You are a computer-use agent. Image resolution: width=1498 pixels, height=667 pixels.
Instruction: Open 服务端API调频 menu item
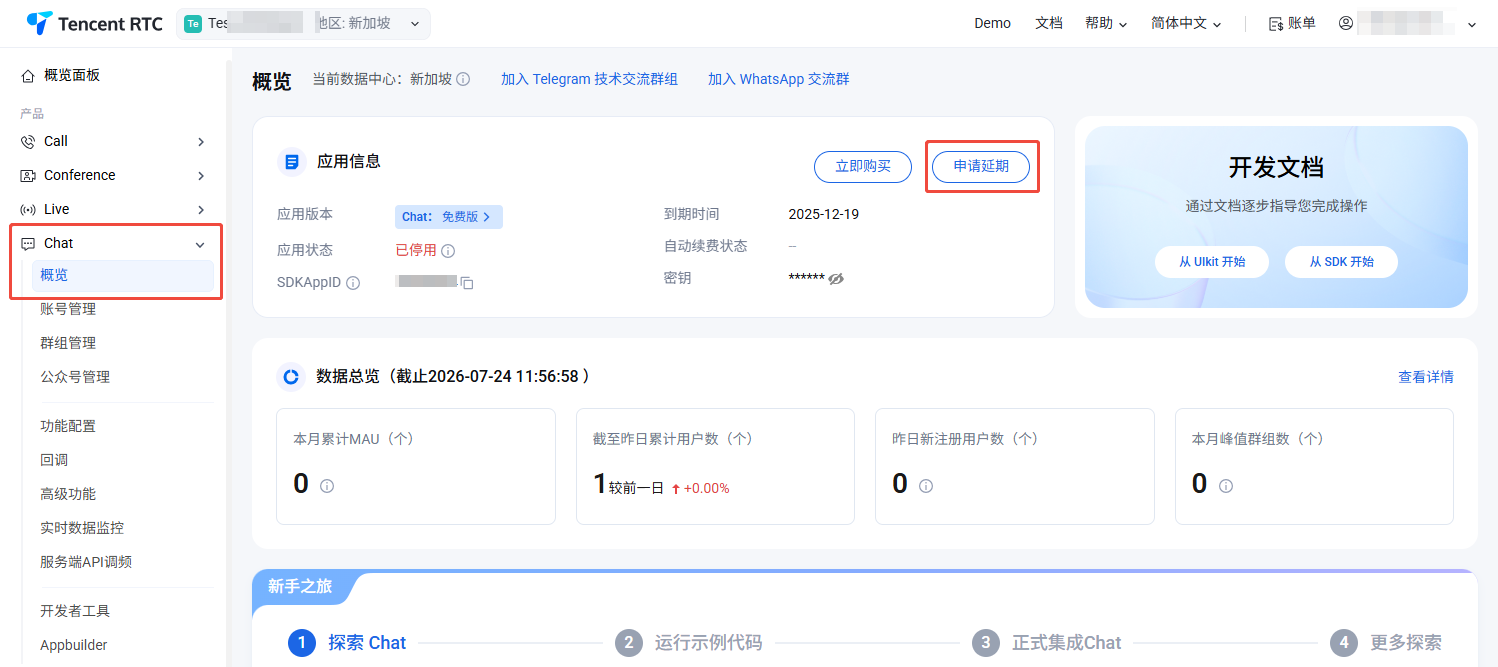pyautogui.click(x=86, y=563)
